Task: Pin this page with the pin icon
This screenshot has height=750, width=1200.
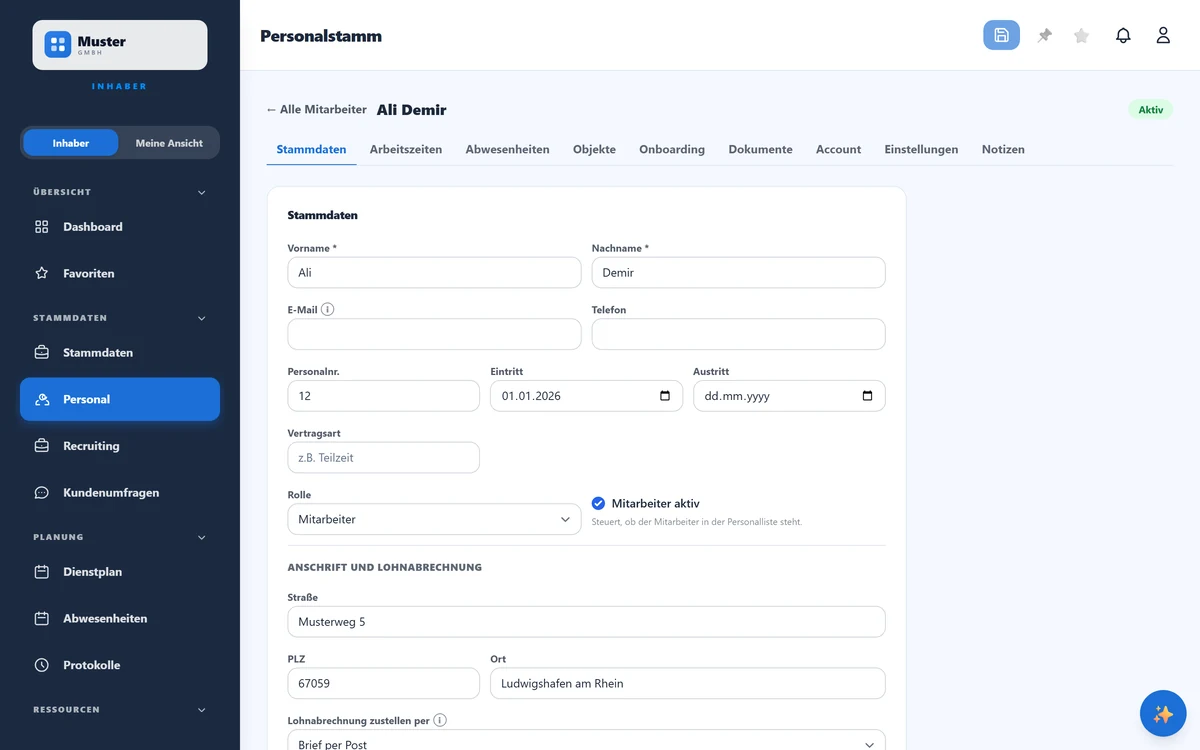Action: coord(1045,35)
